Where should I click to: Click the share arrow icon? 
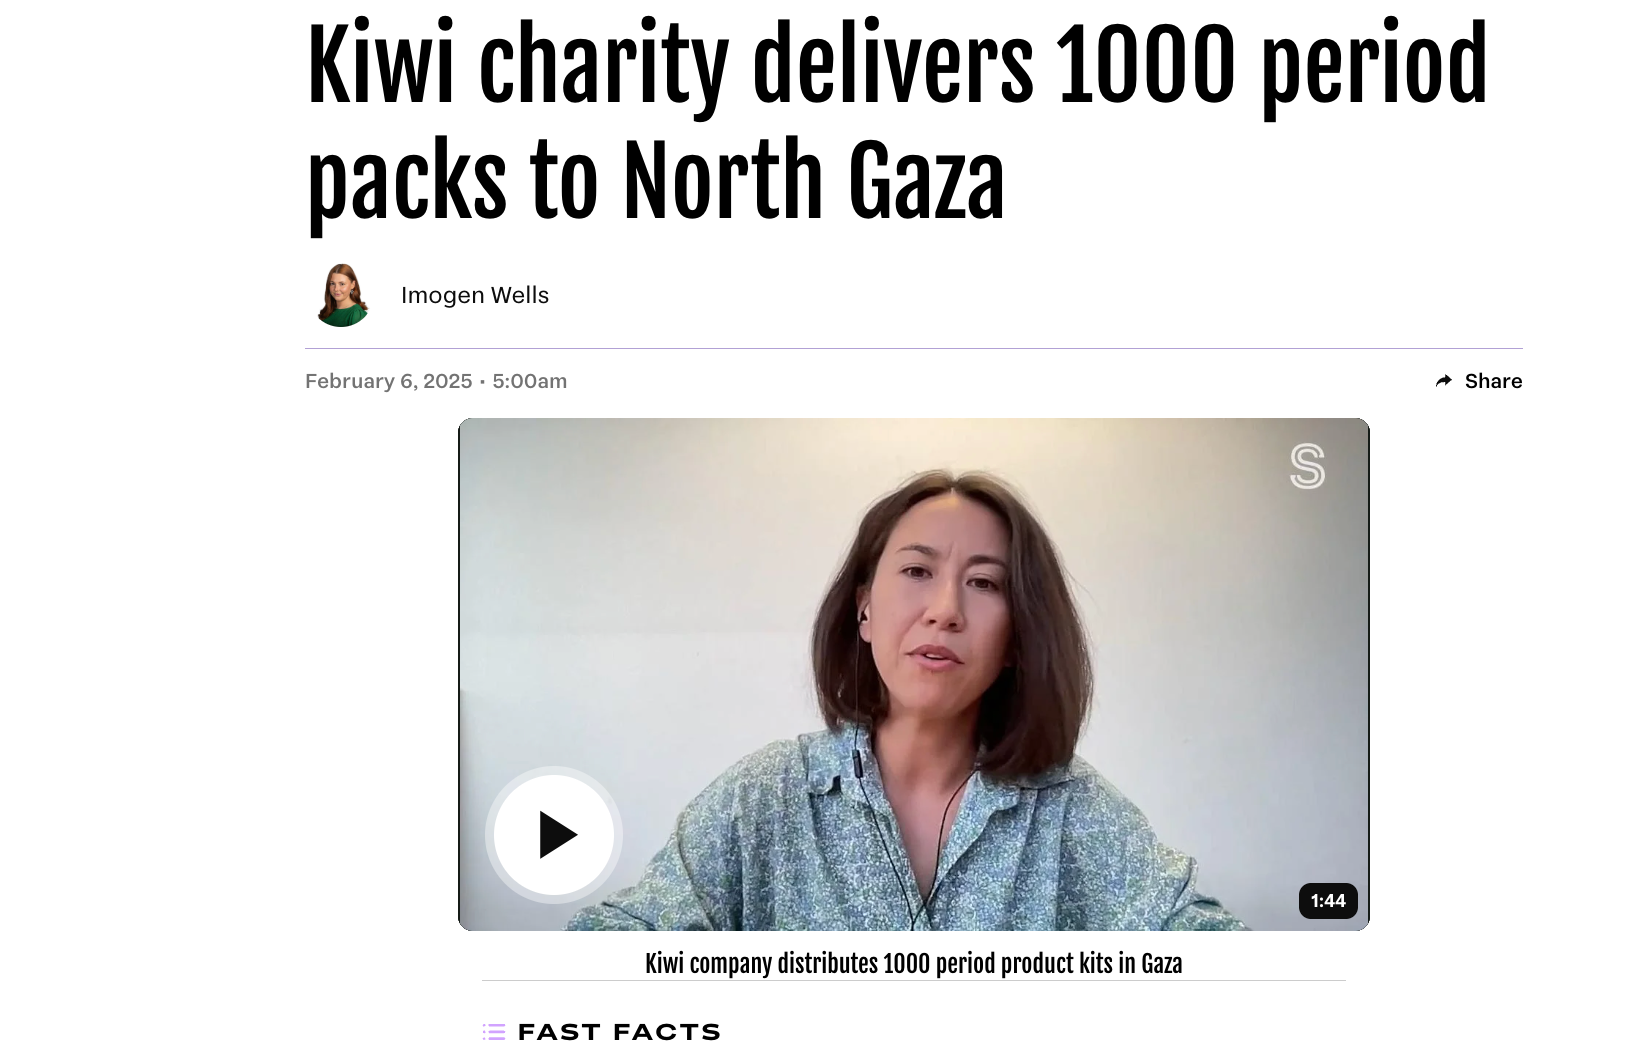coord(1444,381)
